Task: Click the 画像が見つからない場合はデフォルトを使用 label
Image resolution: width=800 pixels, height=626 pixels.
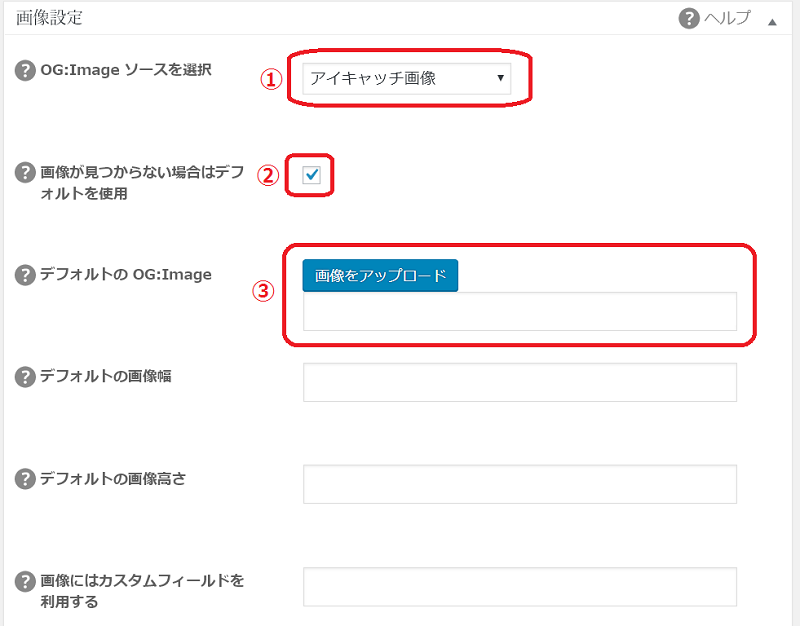Action: [x=142, y=183]
